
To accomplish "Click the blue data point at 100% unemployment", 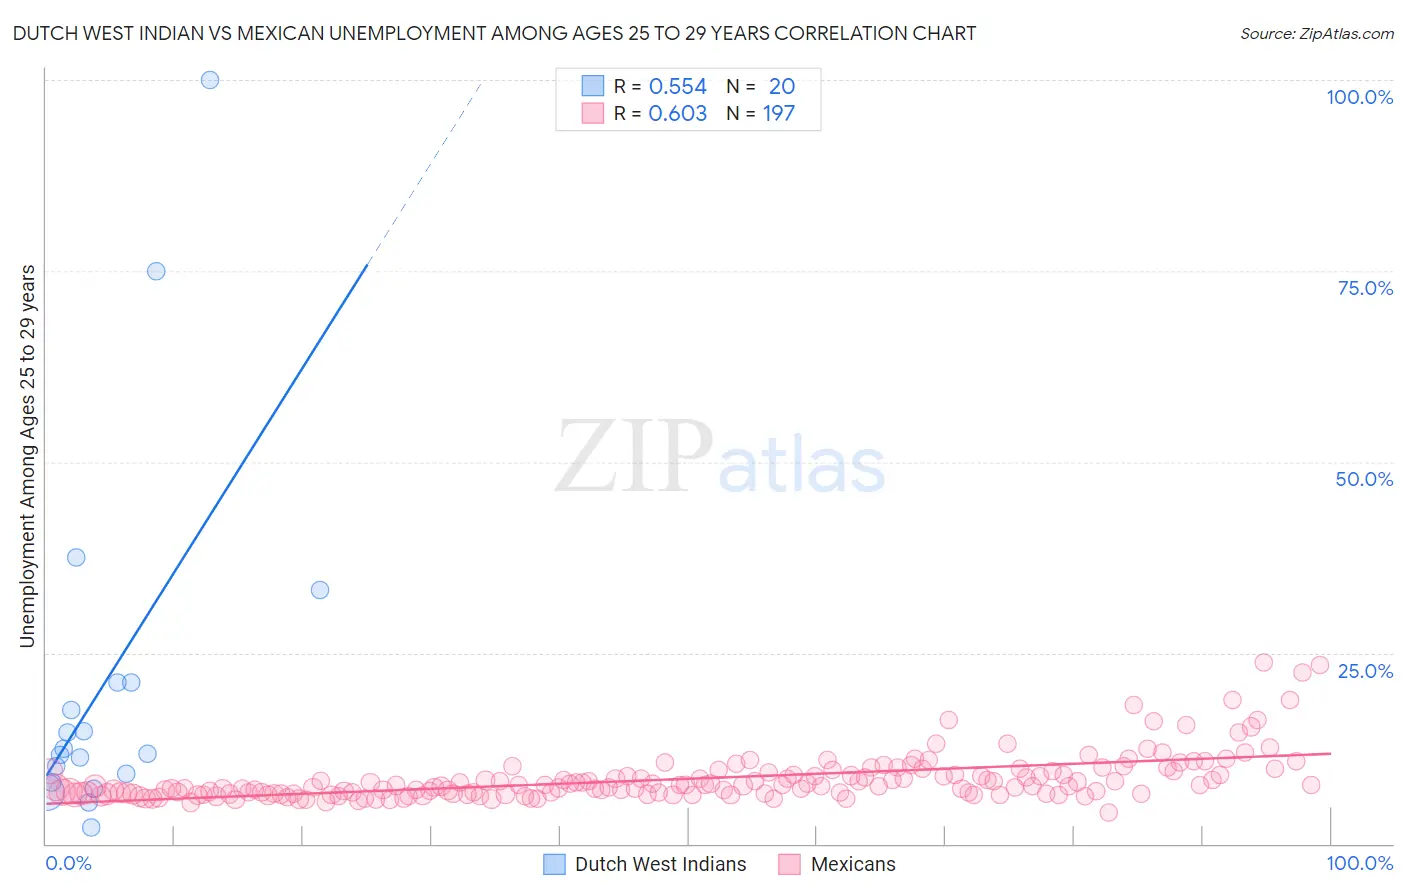I will pos(210,80).
